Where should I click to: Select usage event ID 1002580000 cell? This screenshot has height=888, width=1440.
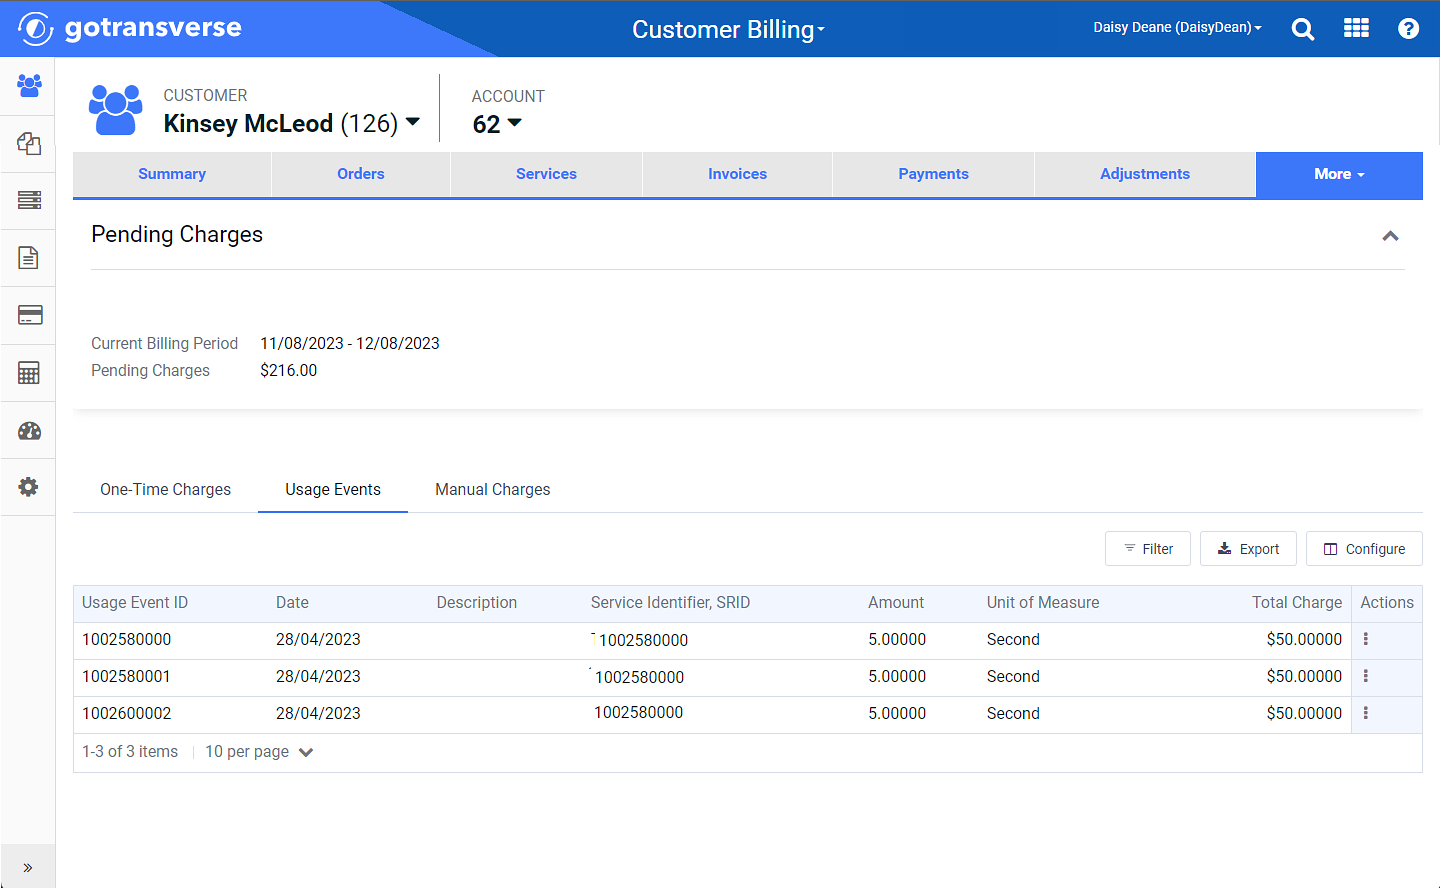point(127,639)
